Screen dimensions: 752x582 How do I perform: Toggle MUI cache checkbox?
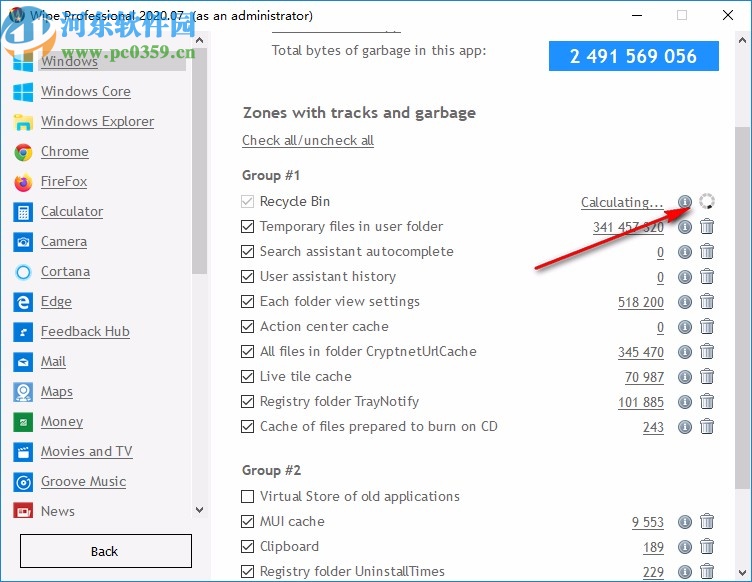point(247,521)
